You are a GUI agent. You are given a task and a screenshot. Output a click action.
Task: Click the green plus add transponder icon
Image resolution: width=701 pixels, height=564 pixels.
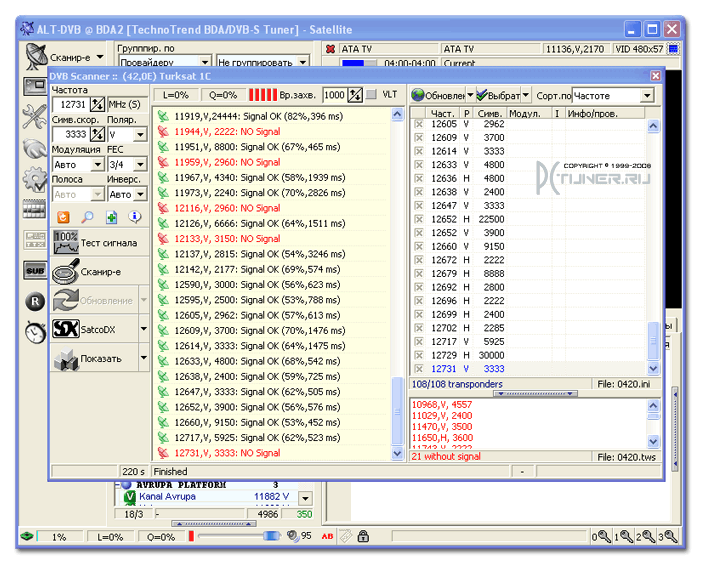[x=111, y=217]
